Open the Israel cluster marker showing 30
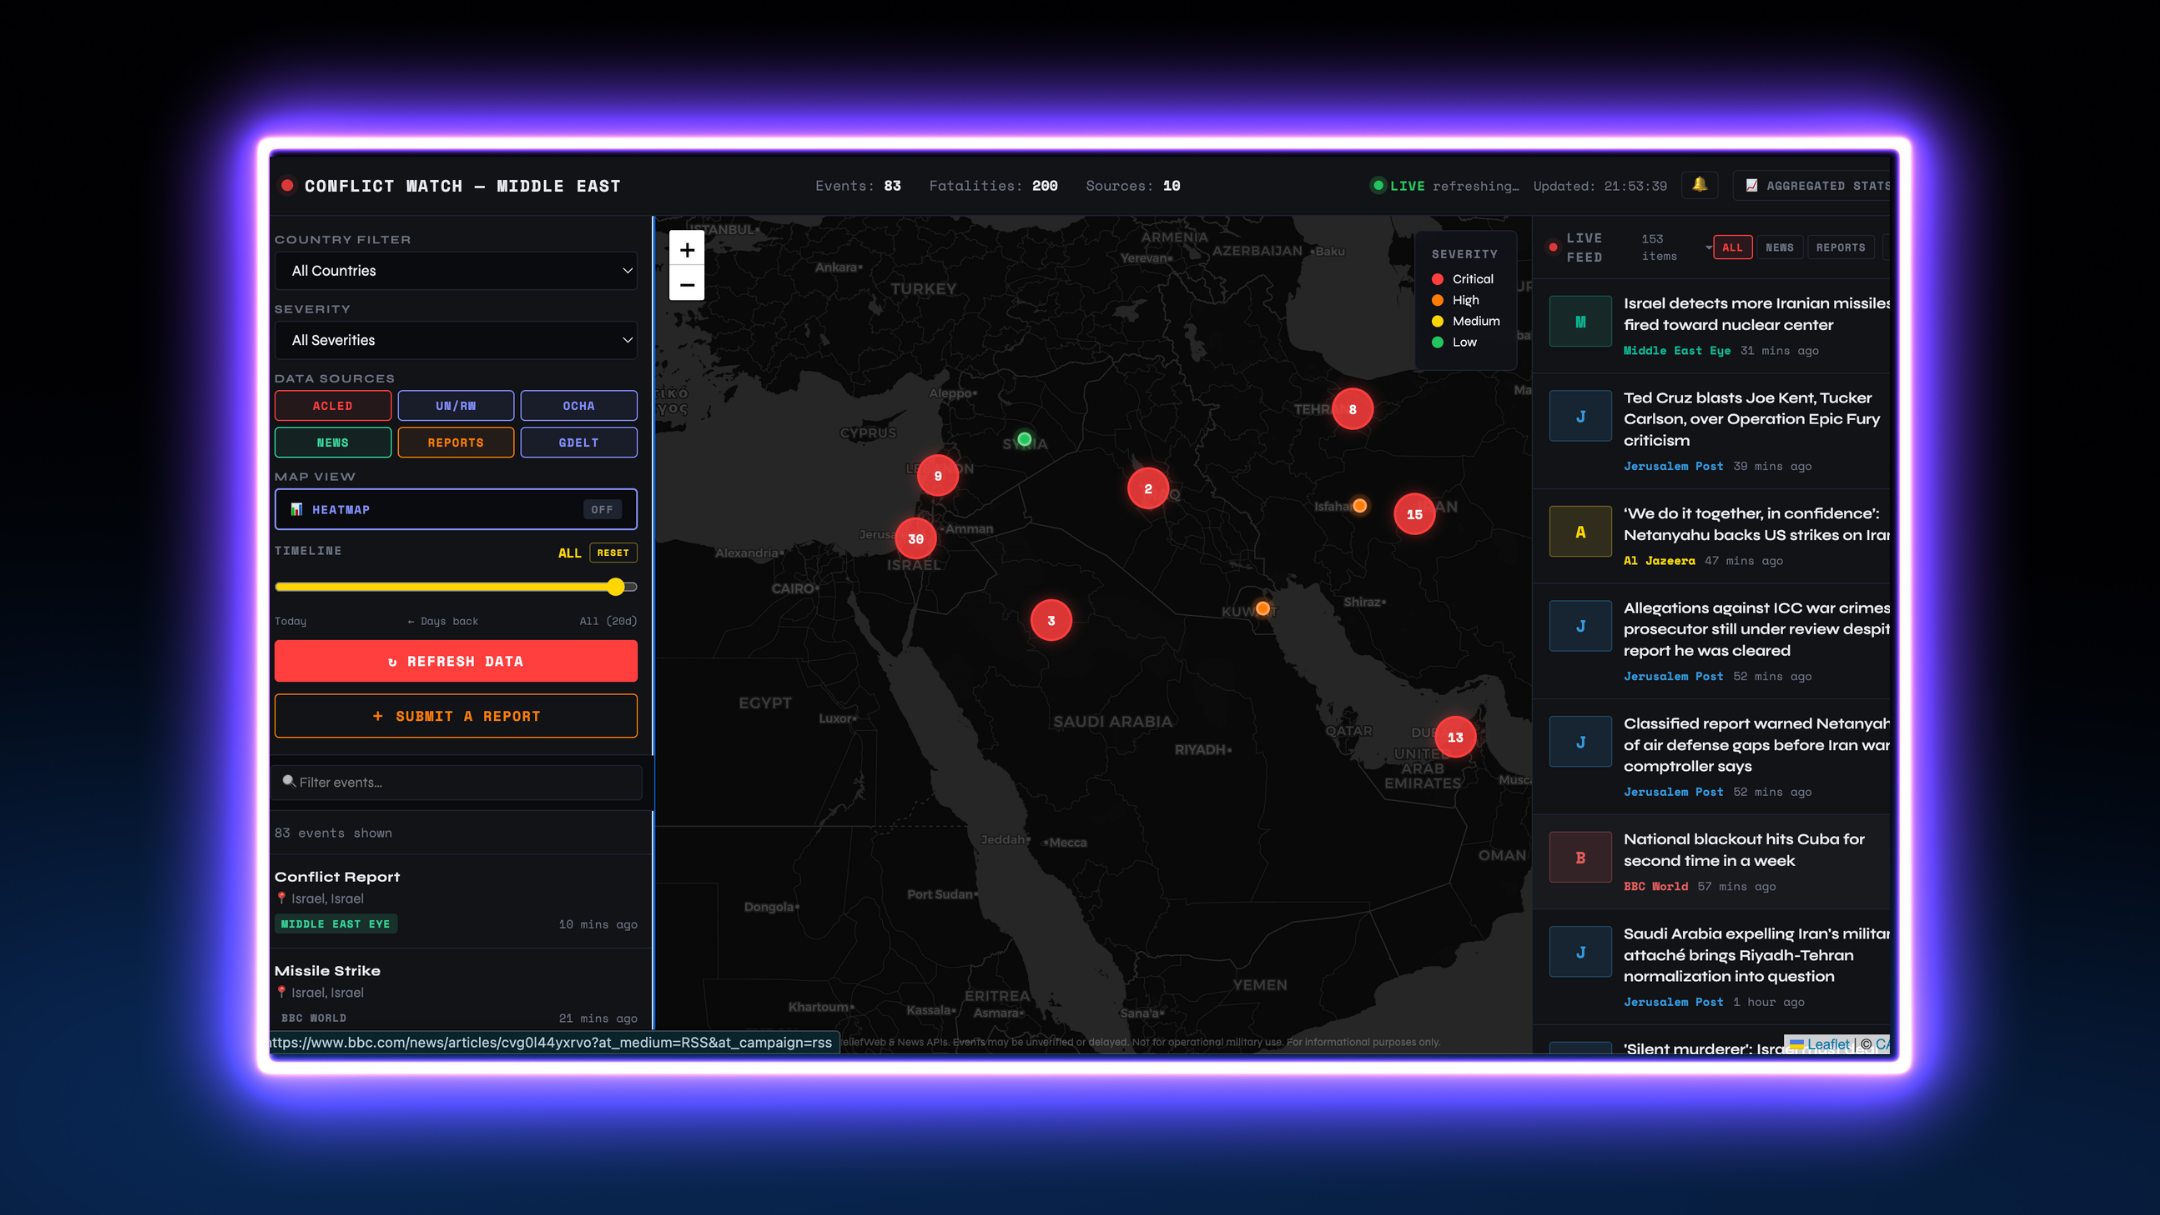Viewport: 2160px width, 1215px height. click(915, 539)
